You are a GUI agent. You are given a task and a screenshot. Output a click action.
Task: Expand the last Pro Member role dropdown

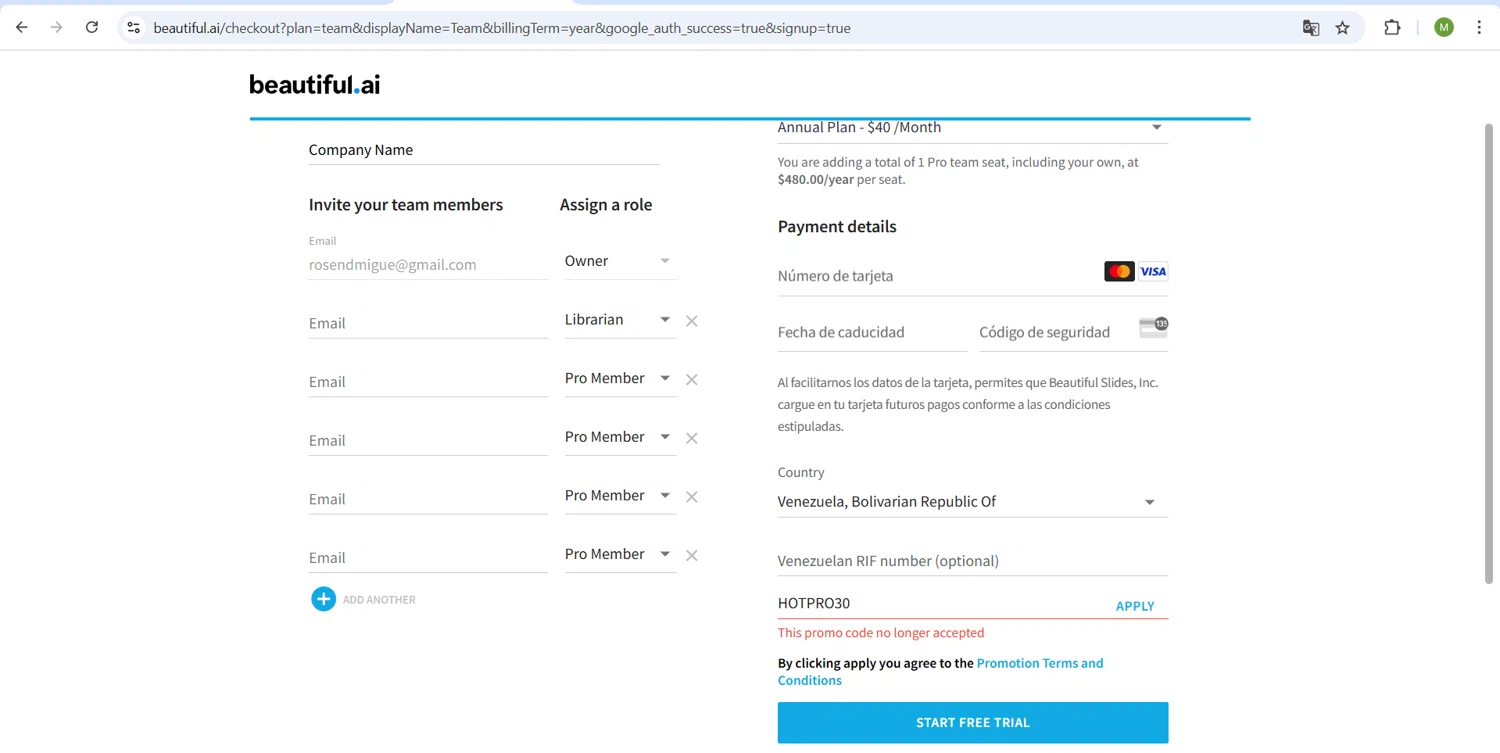pyautogui.click(x=620, y=554)
